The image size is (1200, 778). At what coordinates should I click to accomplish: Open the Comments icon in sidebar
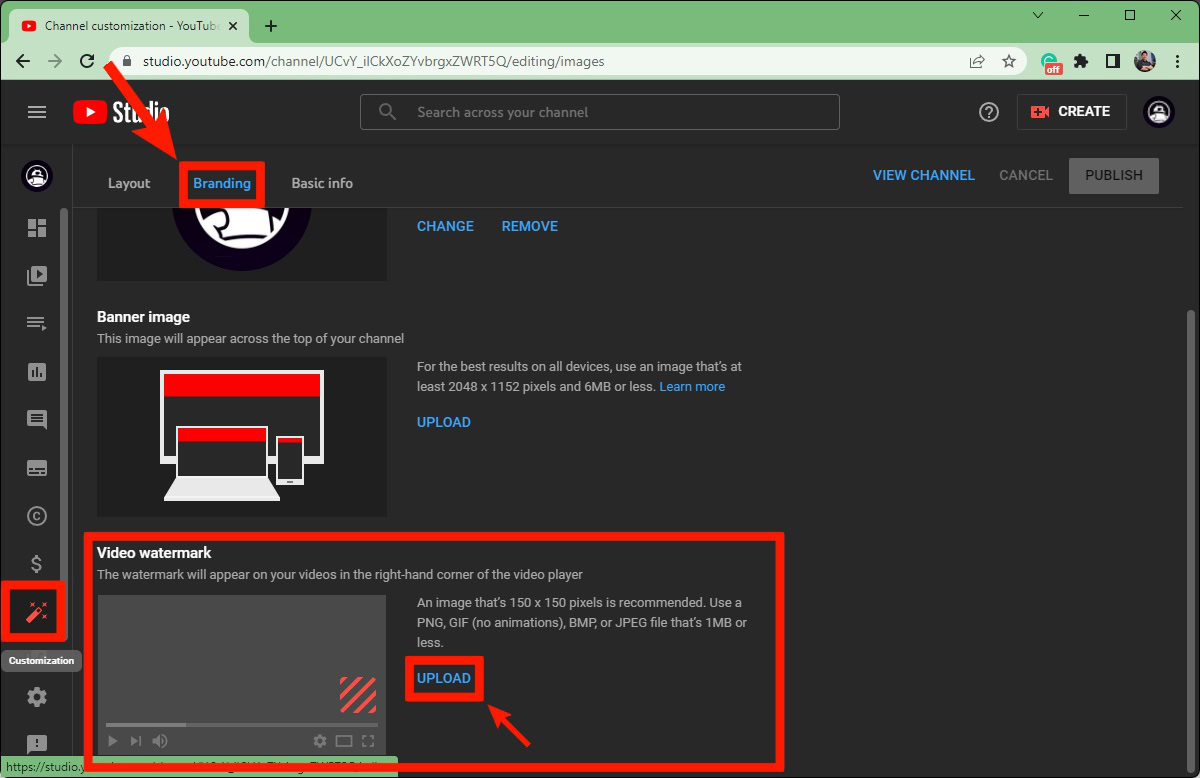click(37, 420)
